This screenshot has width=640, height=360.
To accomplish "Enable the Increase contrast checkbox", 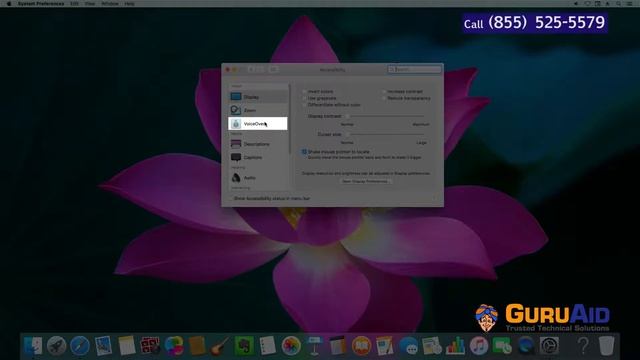I will point(384,91).
